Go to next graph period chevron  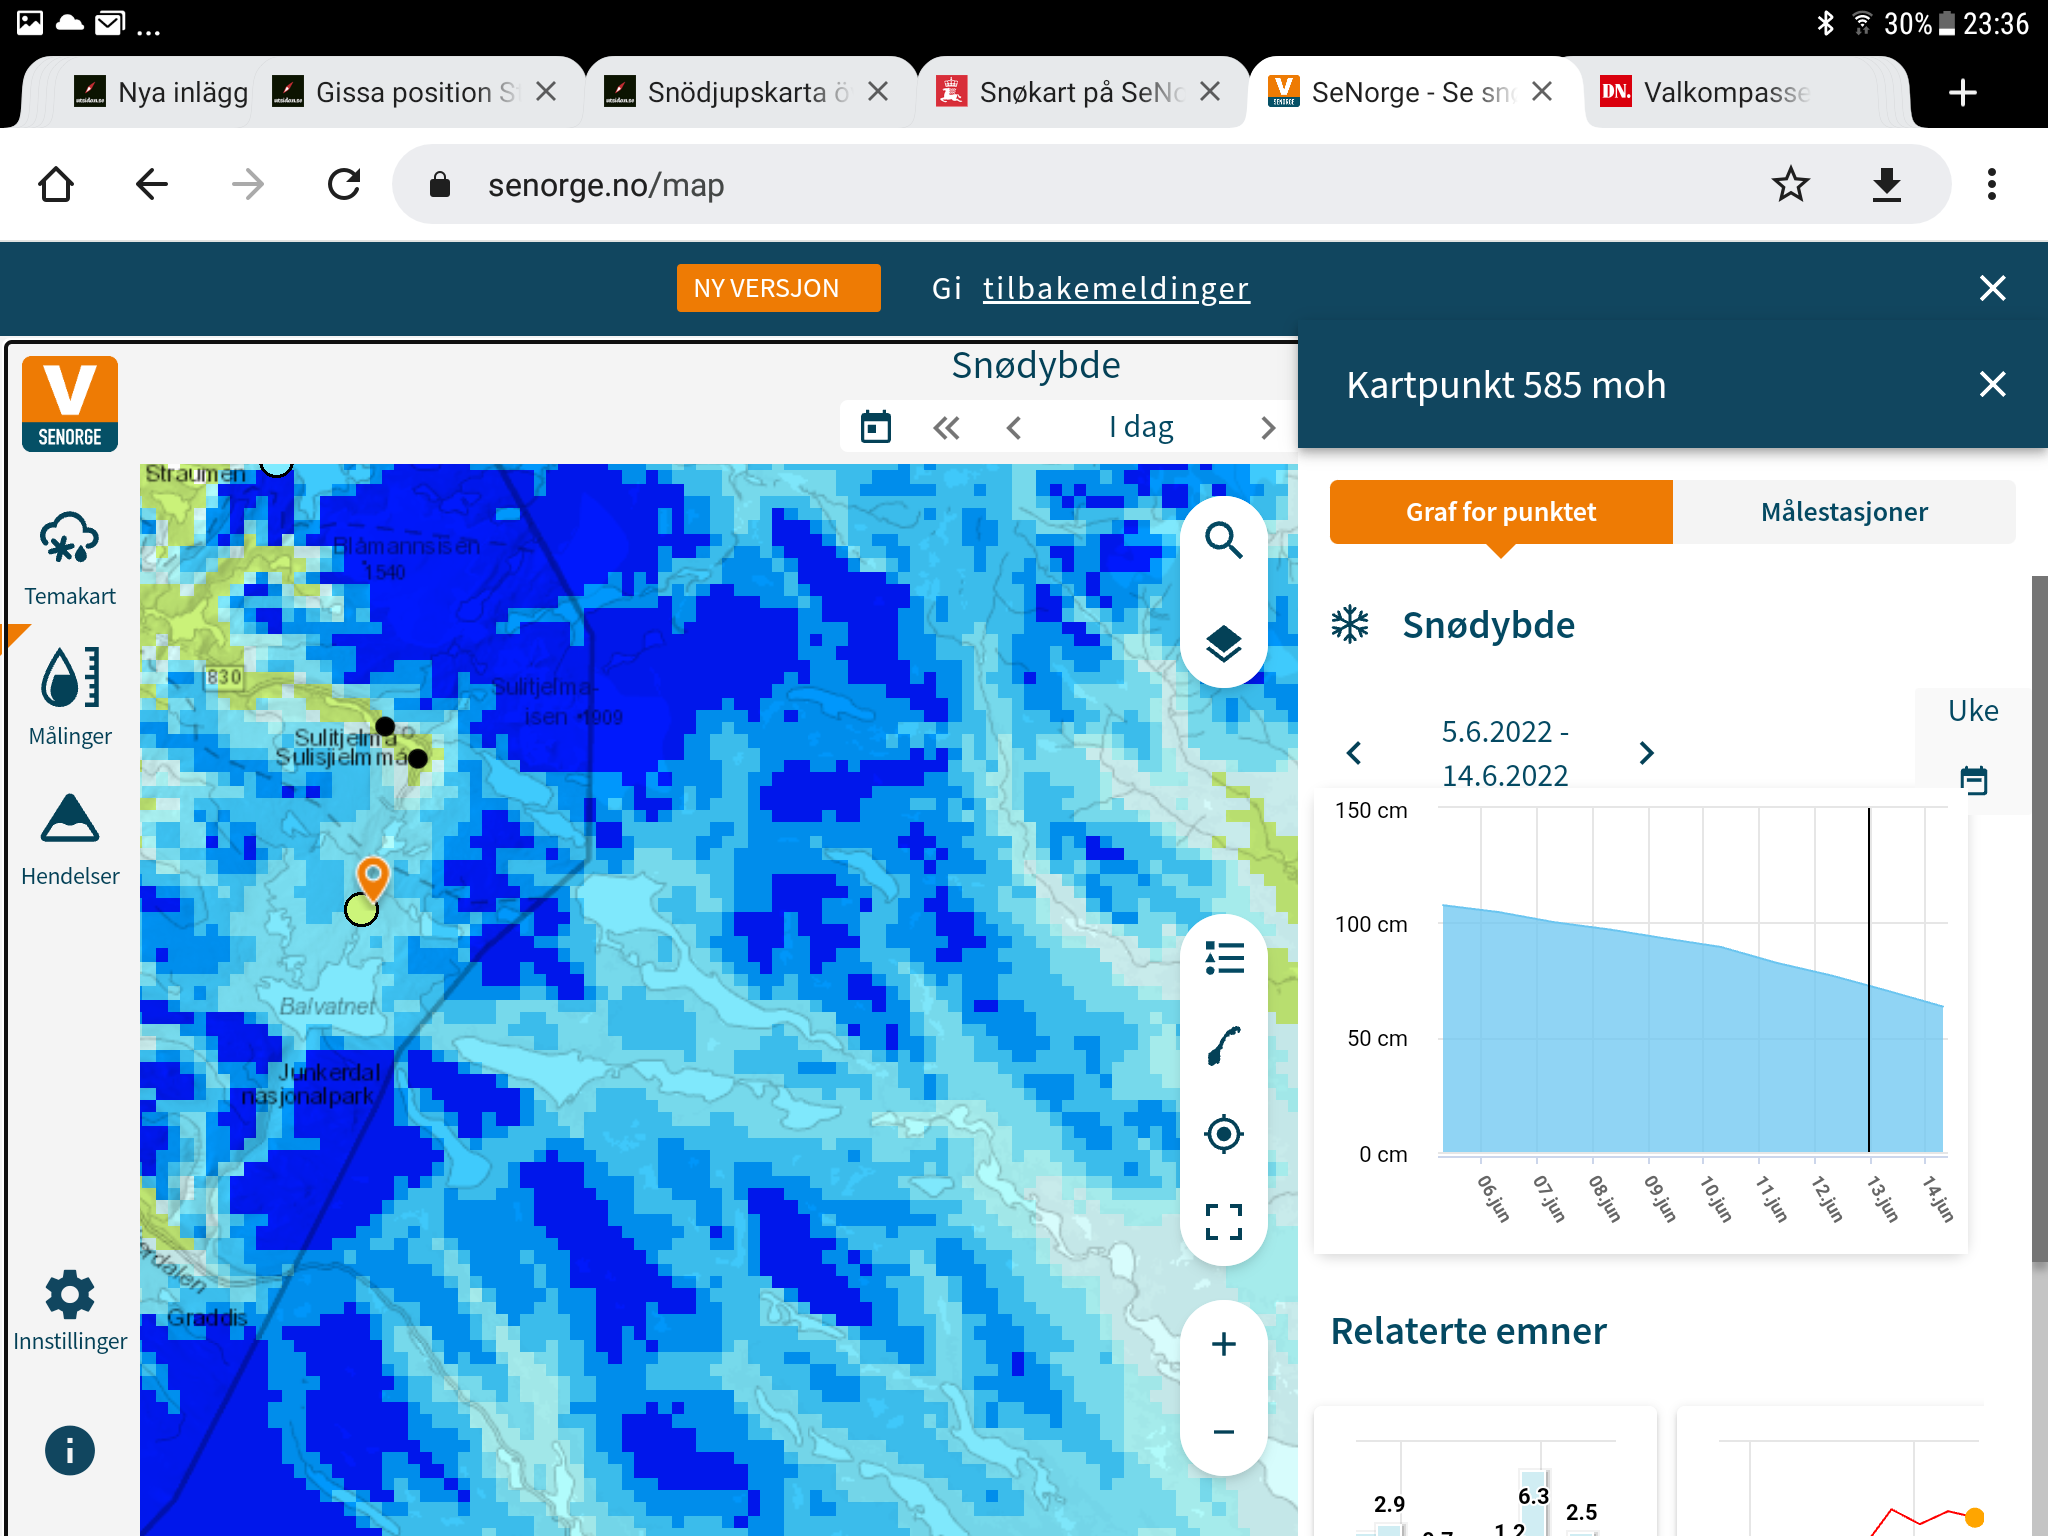[x=1646, y=753]
